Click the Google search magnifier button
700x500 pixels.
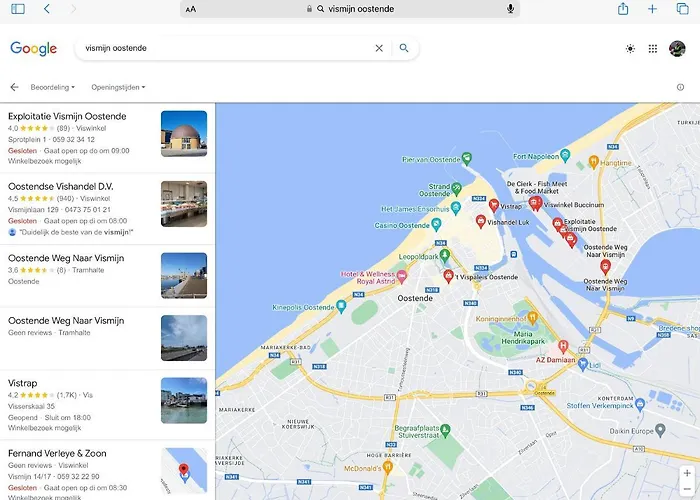point(404,48)
